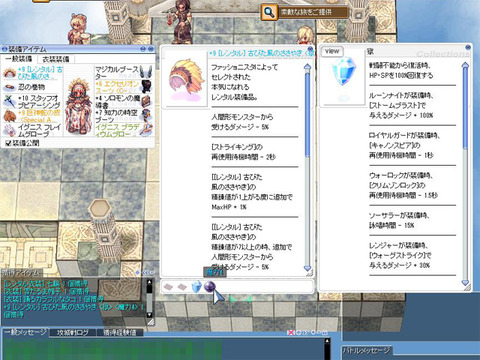Click the card description window scrollbar thumb
The height and width of the screenshot is (360, 480).
(x=465, y=109)
